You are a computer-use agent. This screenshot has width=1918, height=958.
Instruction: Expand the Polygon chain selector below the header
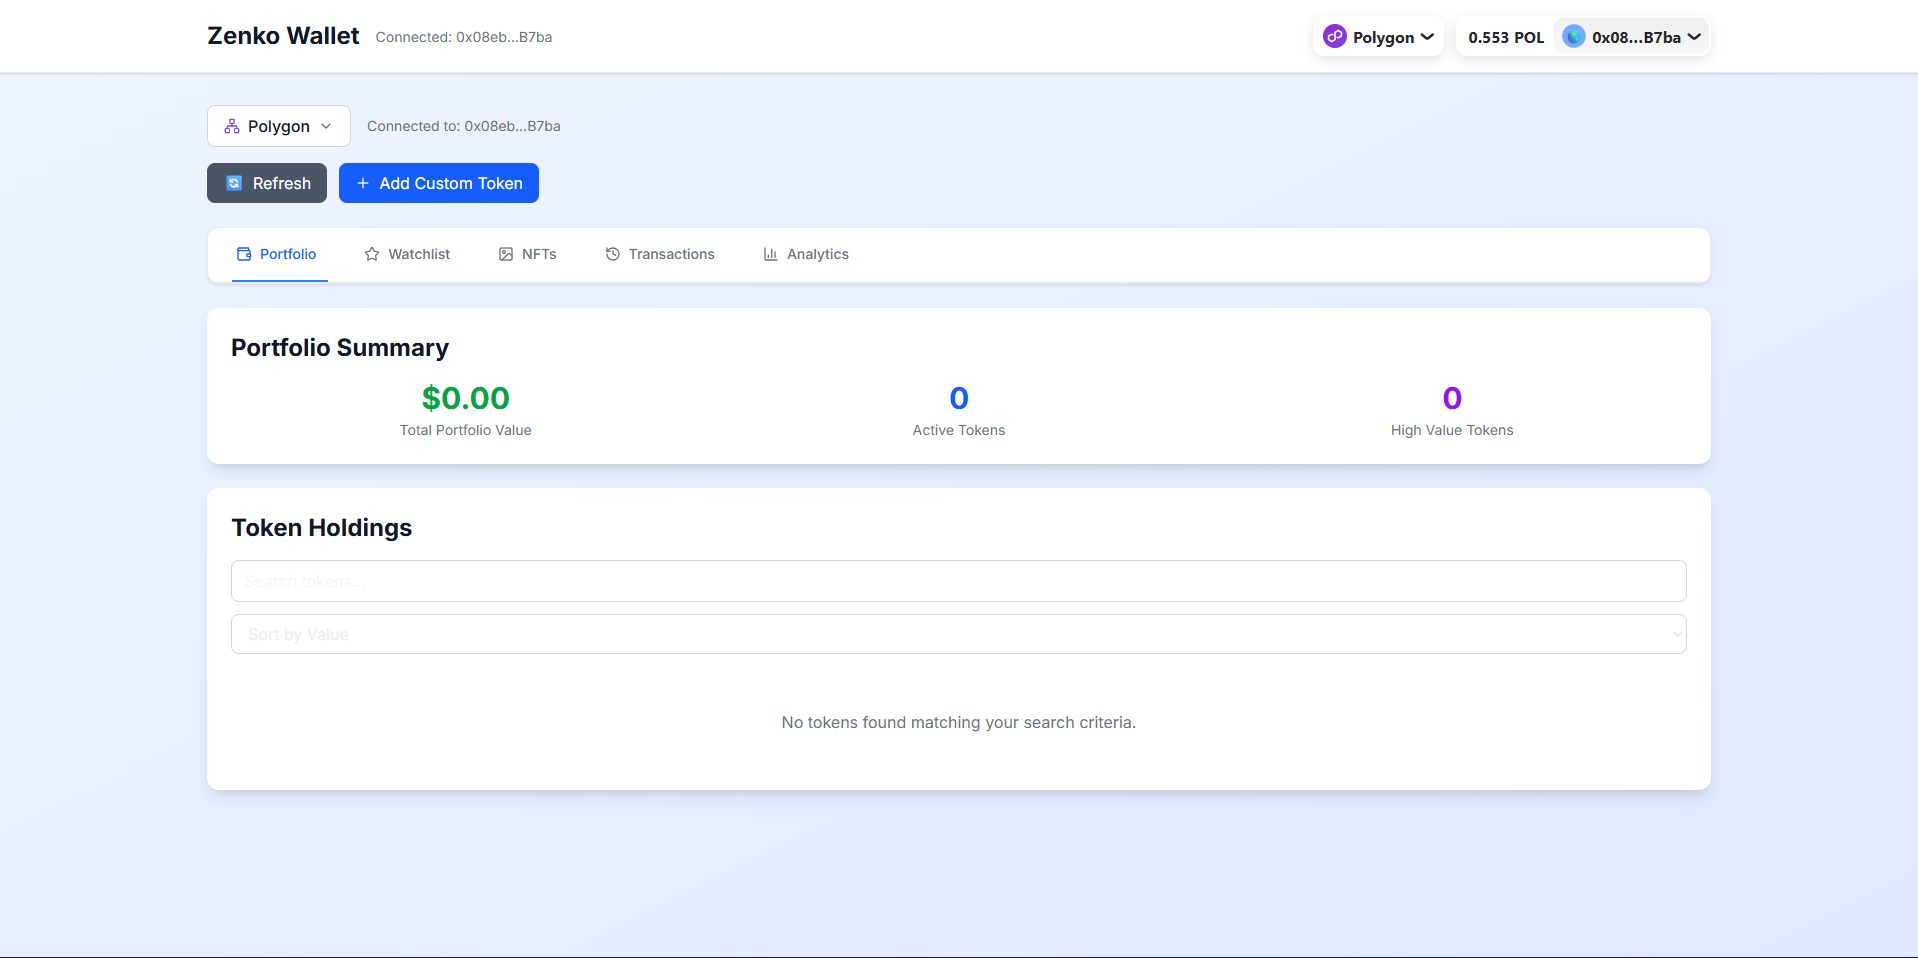[326, 126]
